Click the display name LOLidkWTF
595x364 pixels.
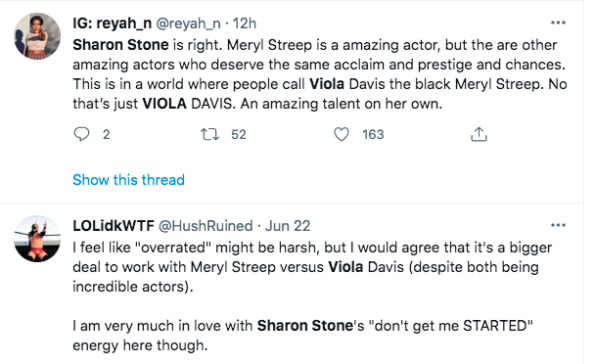113,226
